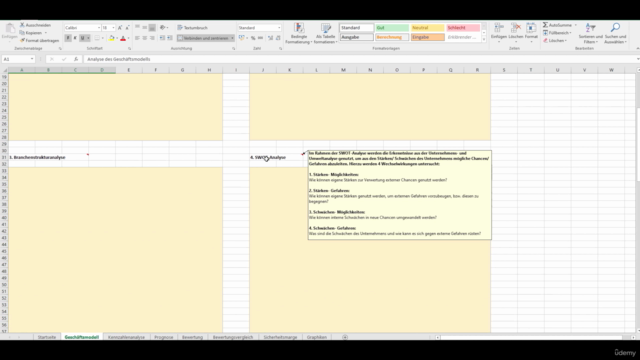Expand cell styles gallery
This screenshot has height=360, width=640.
[x=484, y=40]
